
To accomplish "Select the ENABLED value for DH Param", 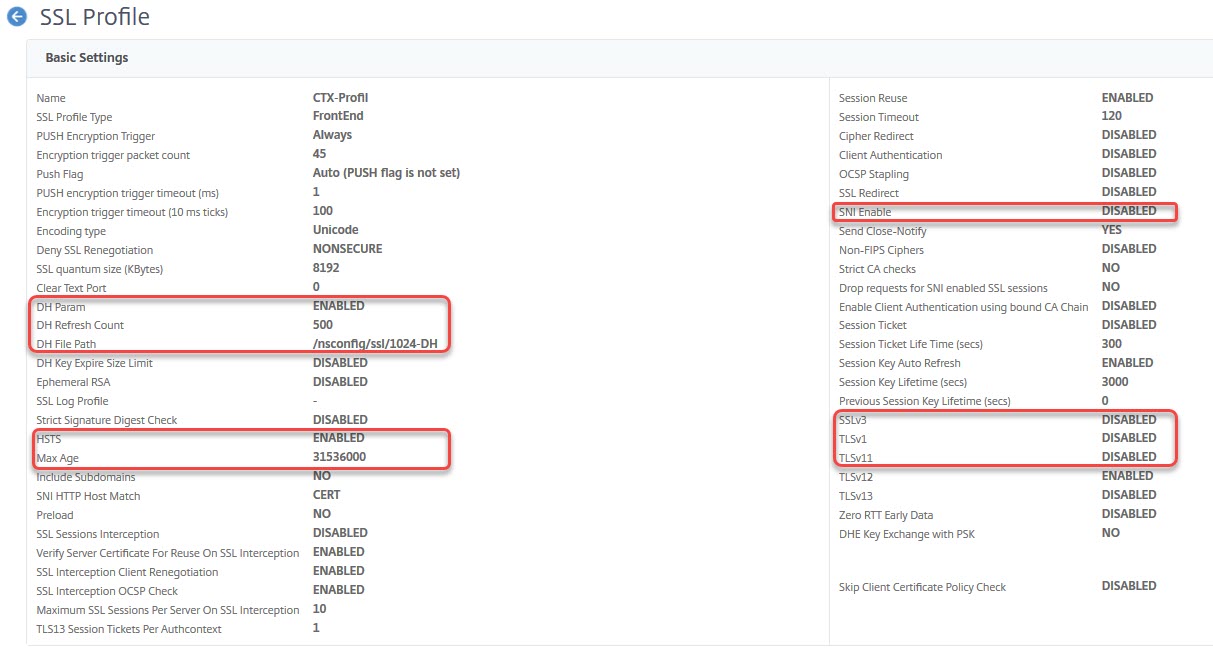I will click(x=339, y=306).
